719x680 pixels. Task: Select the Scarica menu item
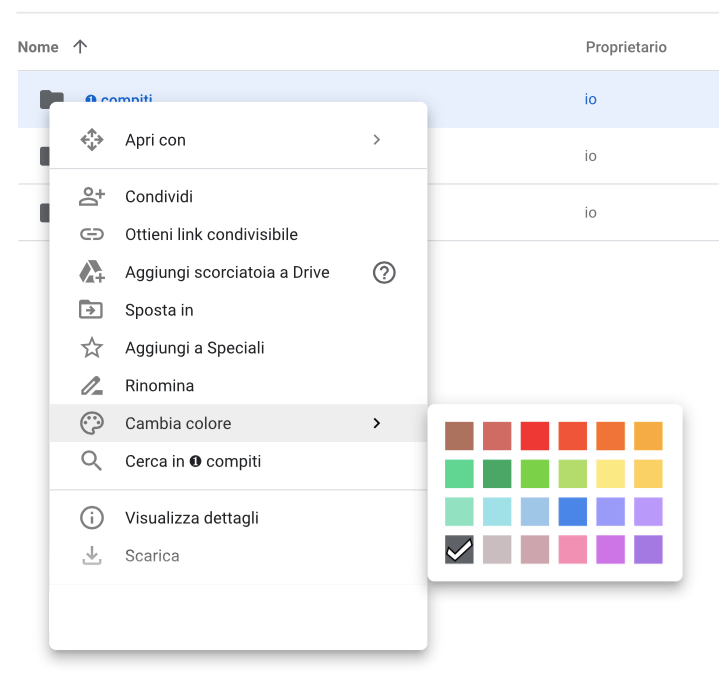[152, 556]
